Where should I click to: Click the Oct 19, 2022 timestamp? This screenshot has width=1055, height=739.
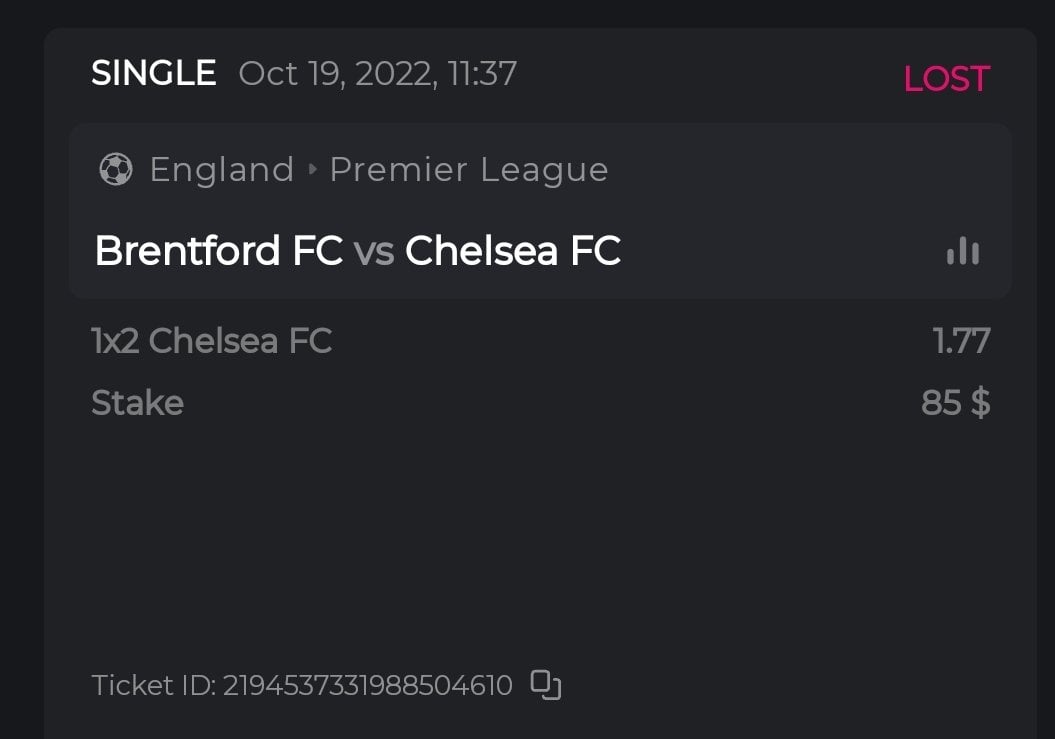(336, 73)
